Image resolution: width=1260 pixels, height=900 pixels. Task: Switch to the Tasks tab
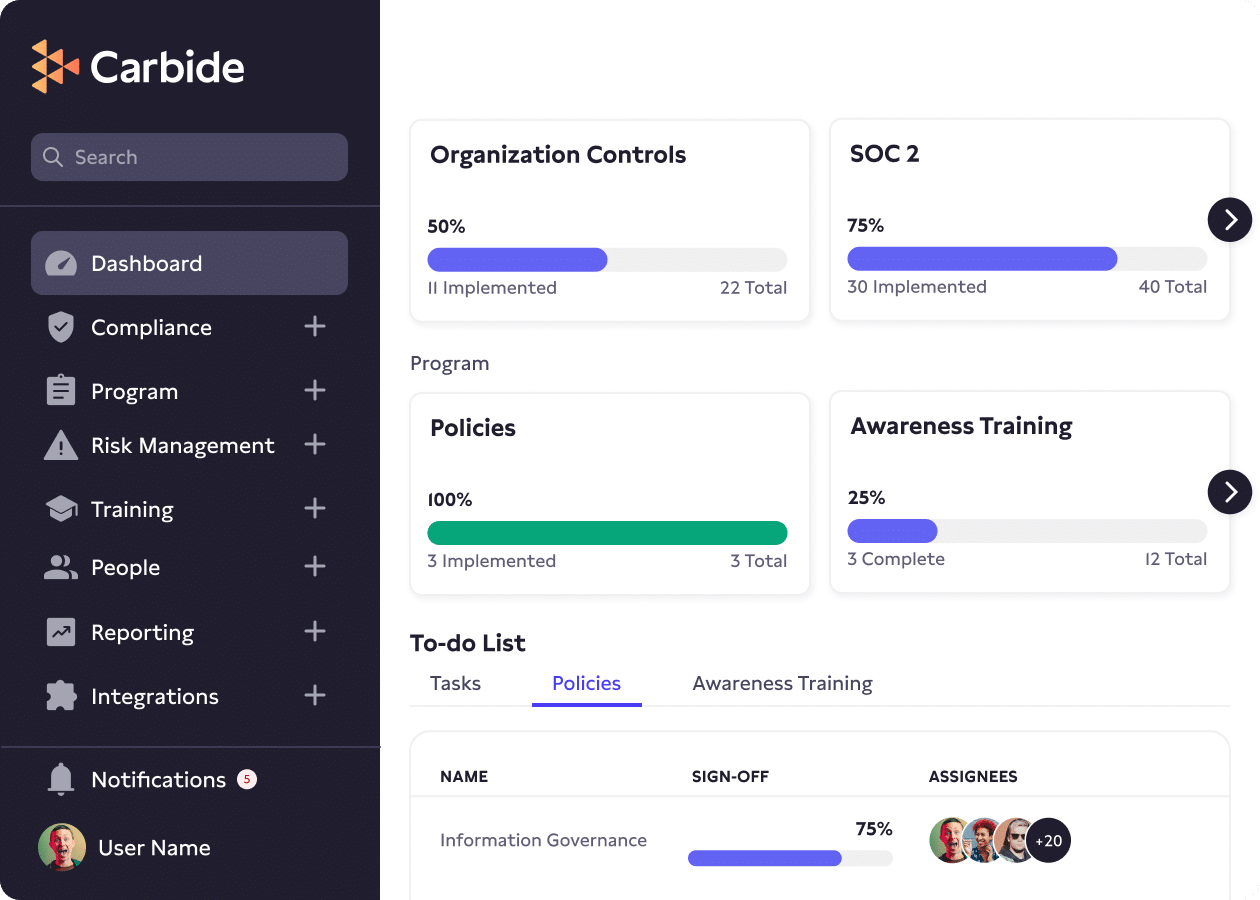pos(455,683)
